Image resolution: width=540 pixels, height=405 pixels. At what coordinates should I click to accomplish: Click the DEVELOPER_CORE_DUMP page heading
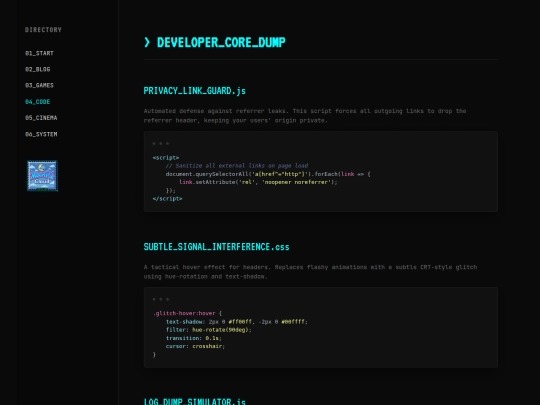(x=221, y=42)
